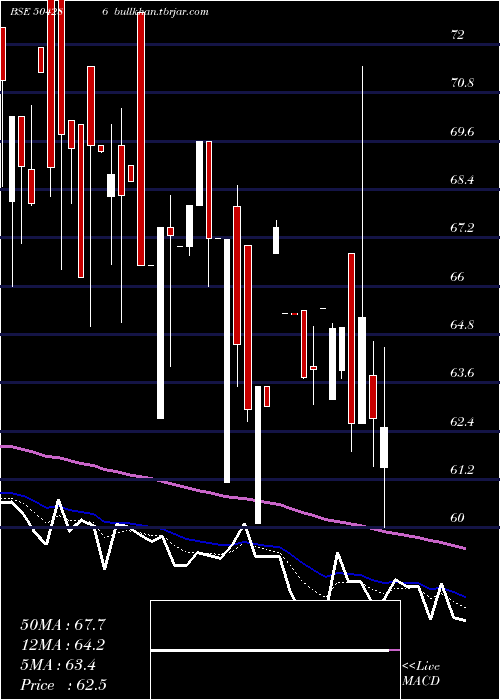Click the 64.8 price axis label

462,325
